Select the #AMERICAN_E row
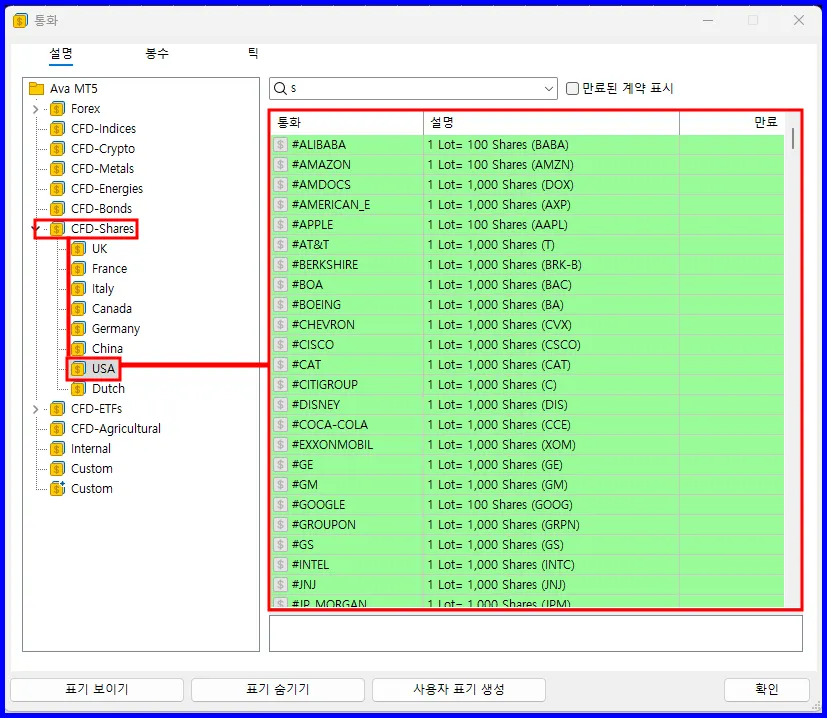Viewport: 827px width, 718px height. (x=528, y=205)
